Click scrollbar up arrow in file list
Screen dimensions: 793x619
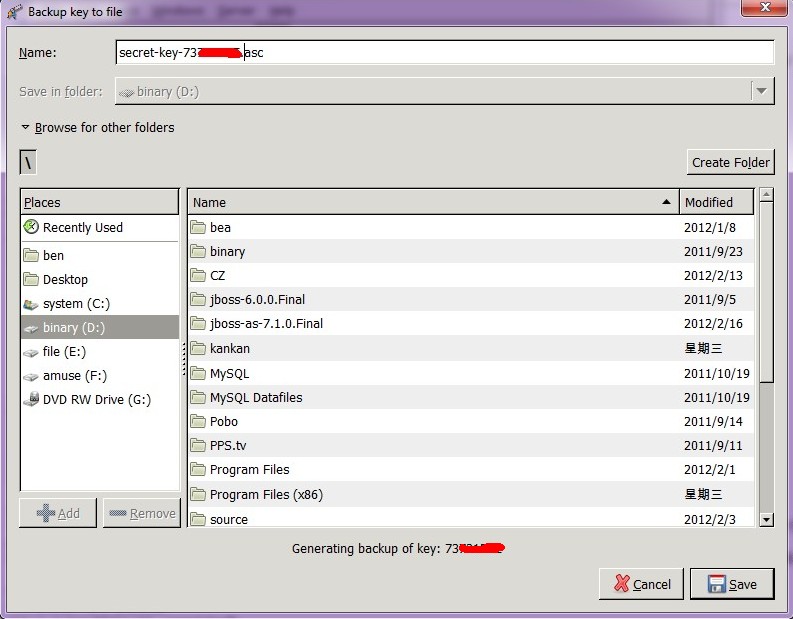767,195
